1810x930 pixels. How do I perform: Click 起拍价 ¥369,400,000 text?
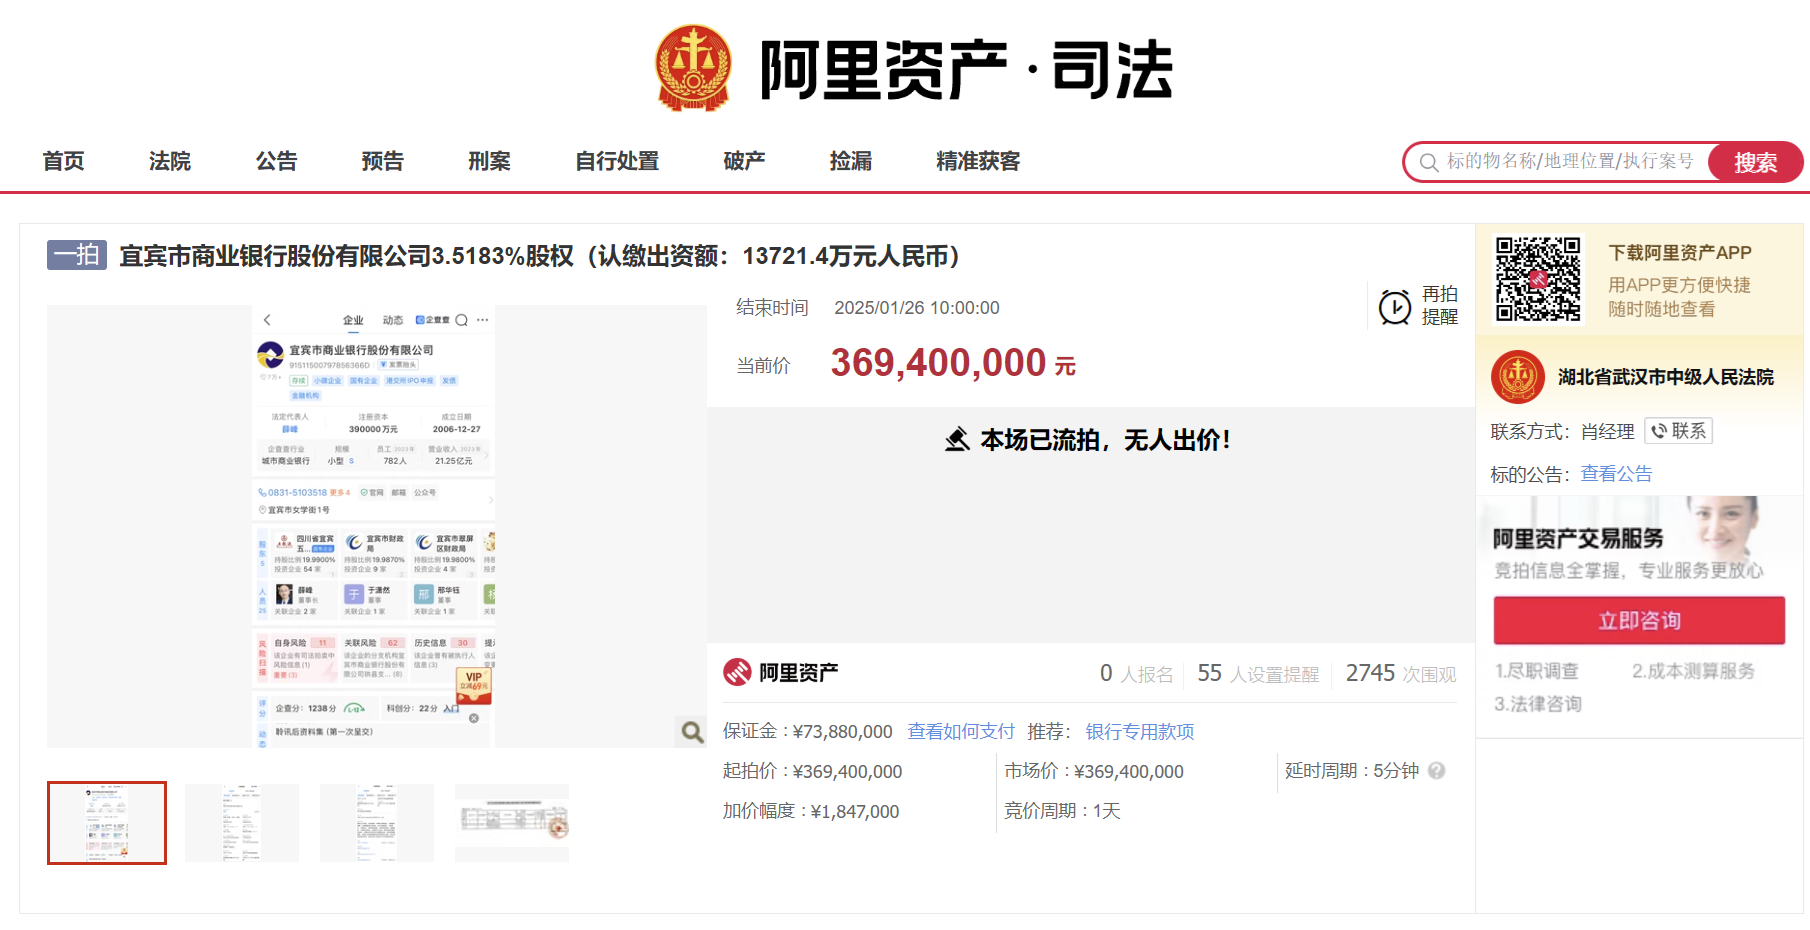pyautogui.click(x=813, y=771)
